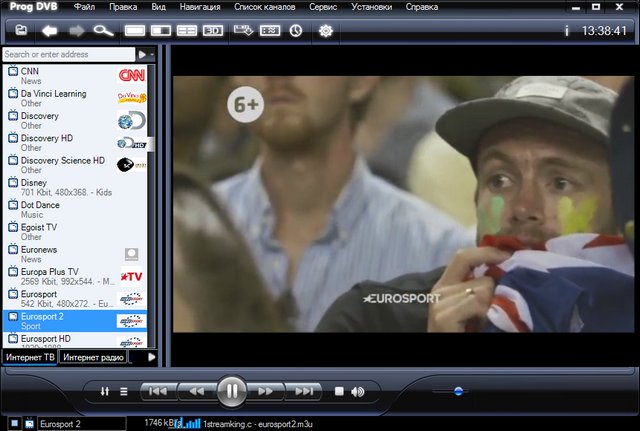The width and height of the screenshot is (640, 431).
Task: Click the Search or enter address field
Action: click(x=68, y=54)
